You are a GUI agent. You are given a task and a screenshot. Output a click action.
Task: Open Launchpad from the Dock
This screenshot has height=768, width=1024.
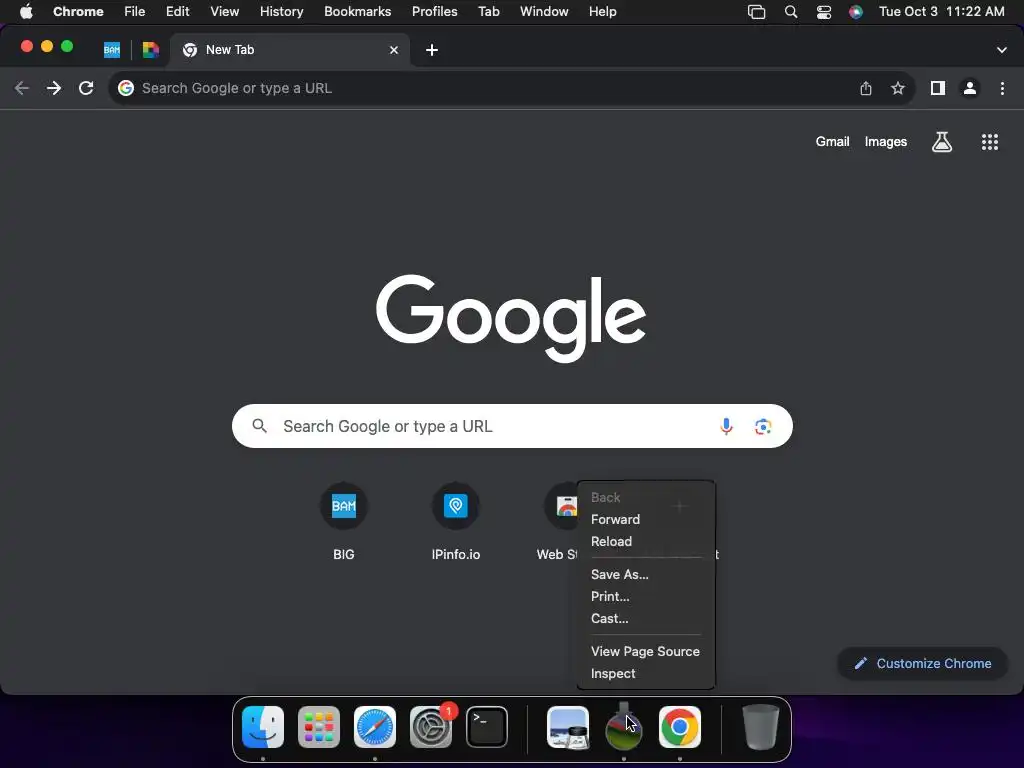pyautogui.click(x=319, y=727)
